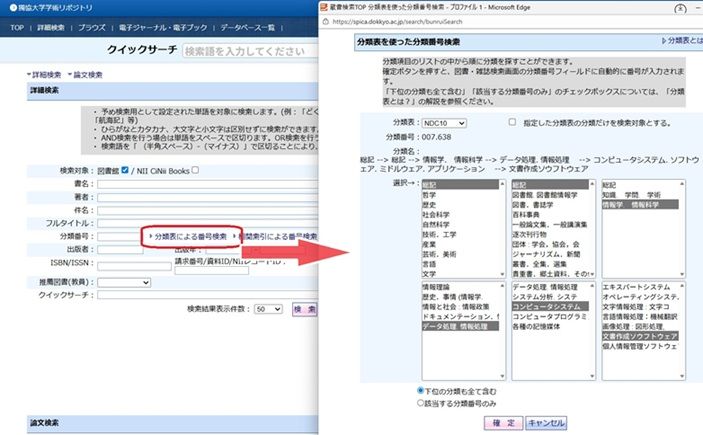
Task: Select ドキュメンテーション list item
Action: click(x=460, y=316)
